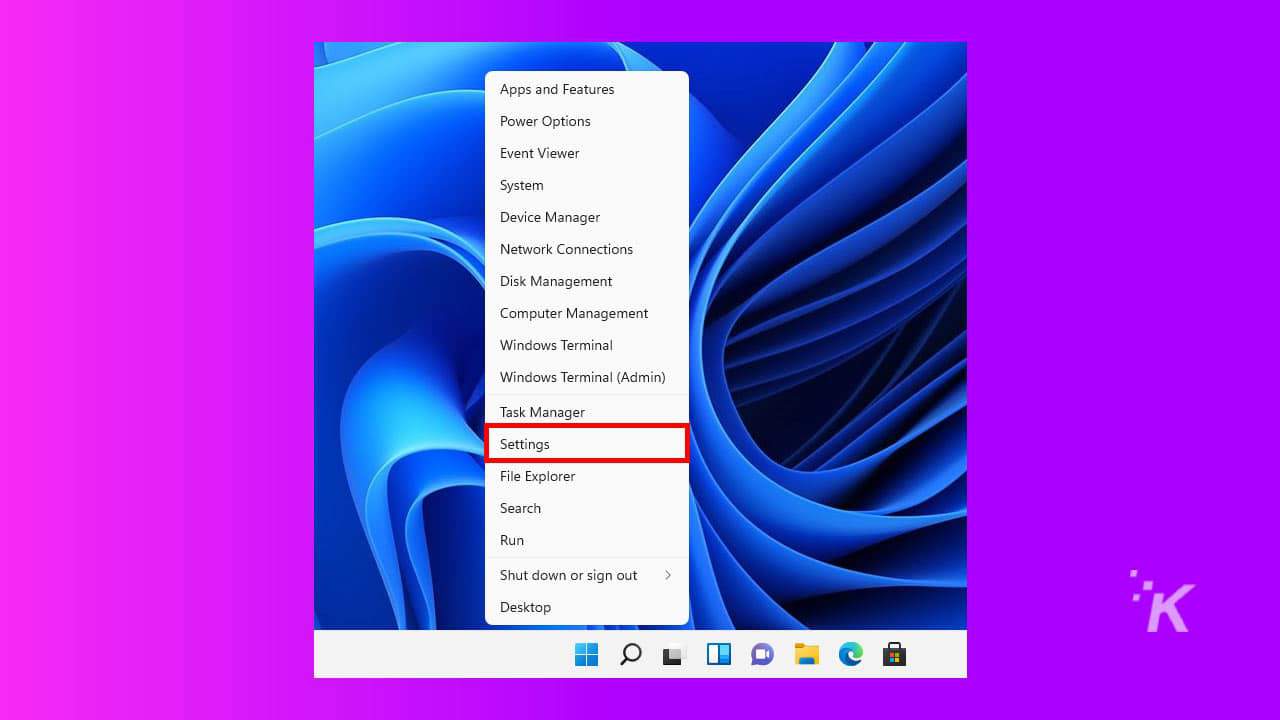This screenshot has height=720, width=1280.
Task: View Power Options
Action: tap(545, 121)
